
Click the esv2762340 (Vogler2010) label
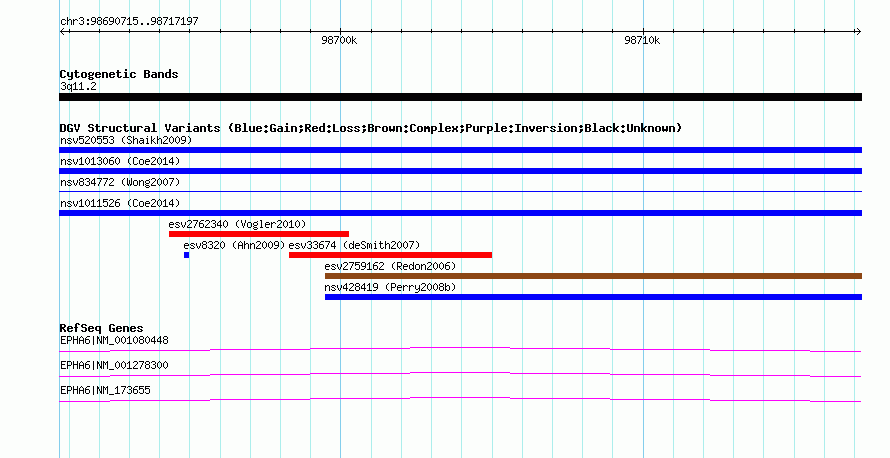237,224
